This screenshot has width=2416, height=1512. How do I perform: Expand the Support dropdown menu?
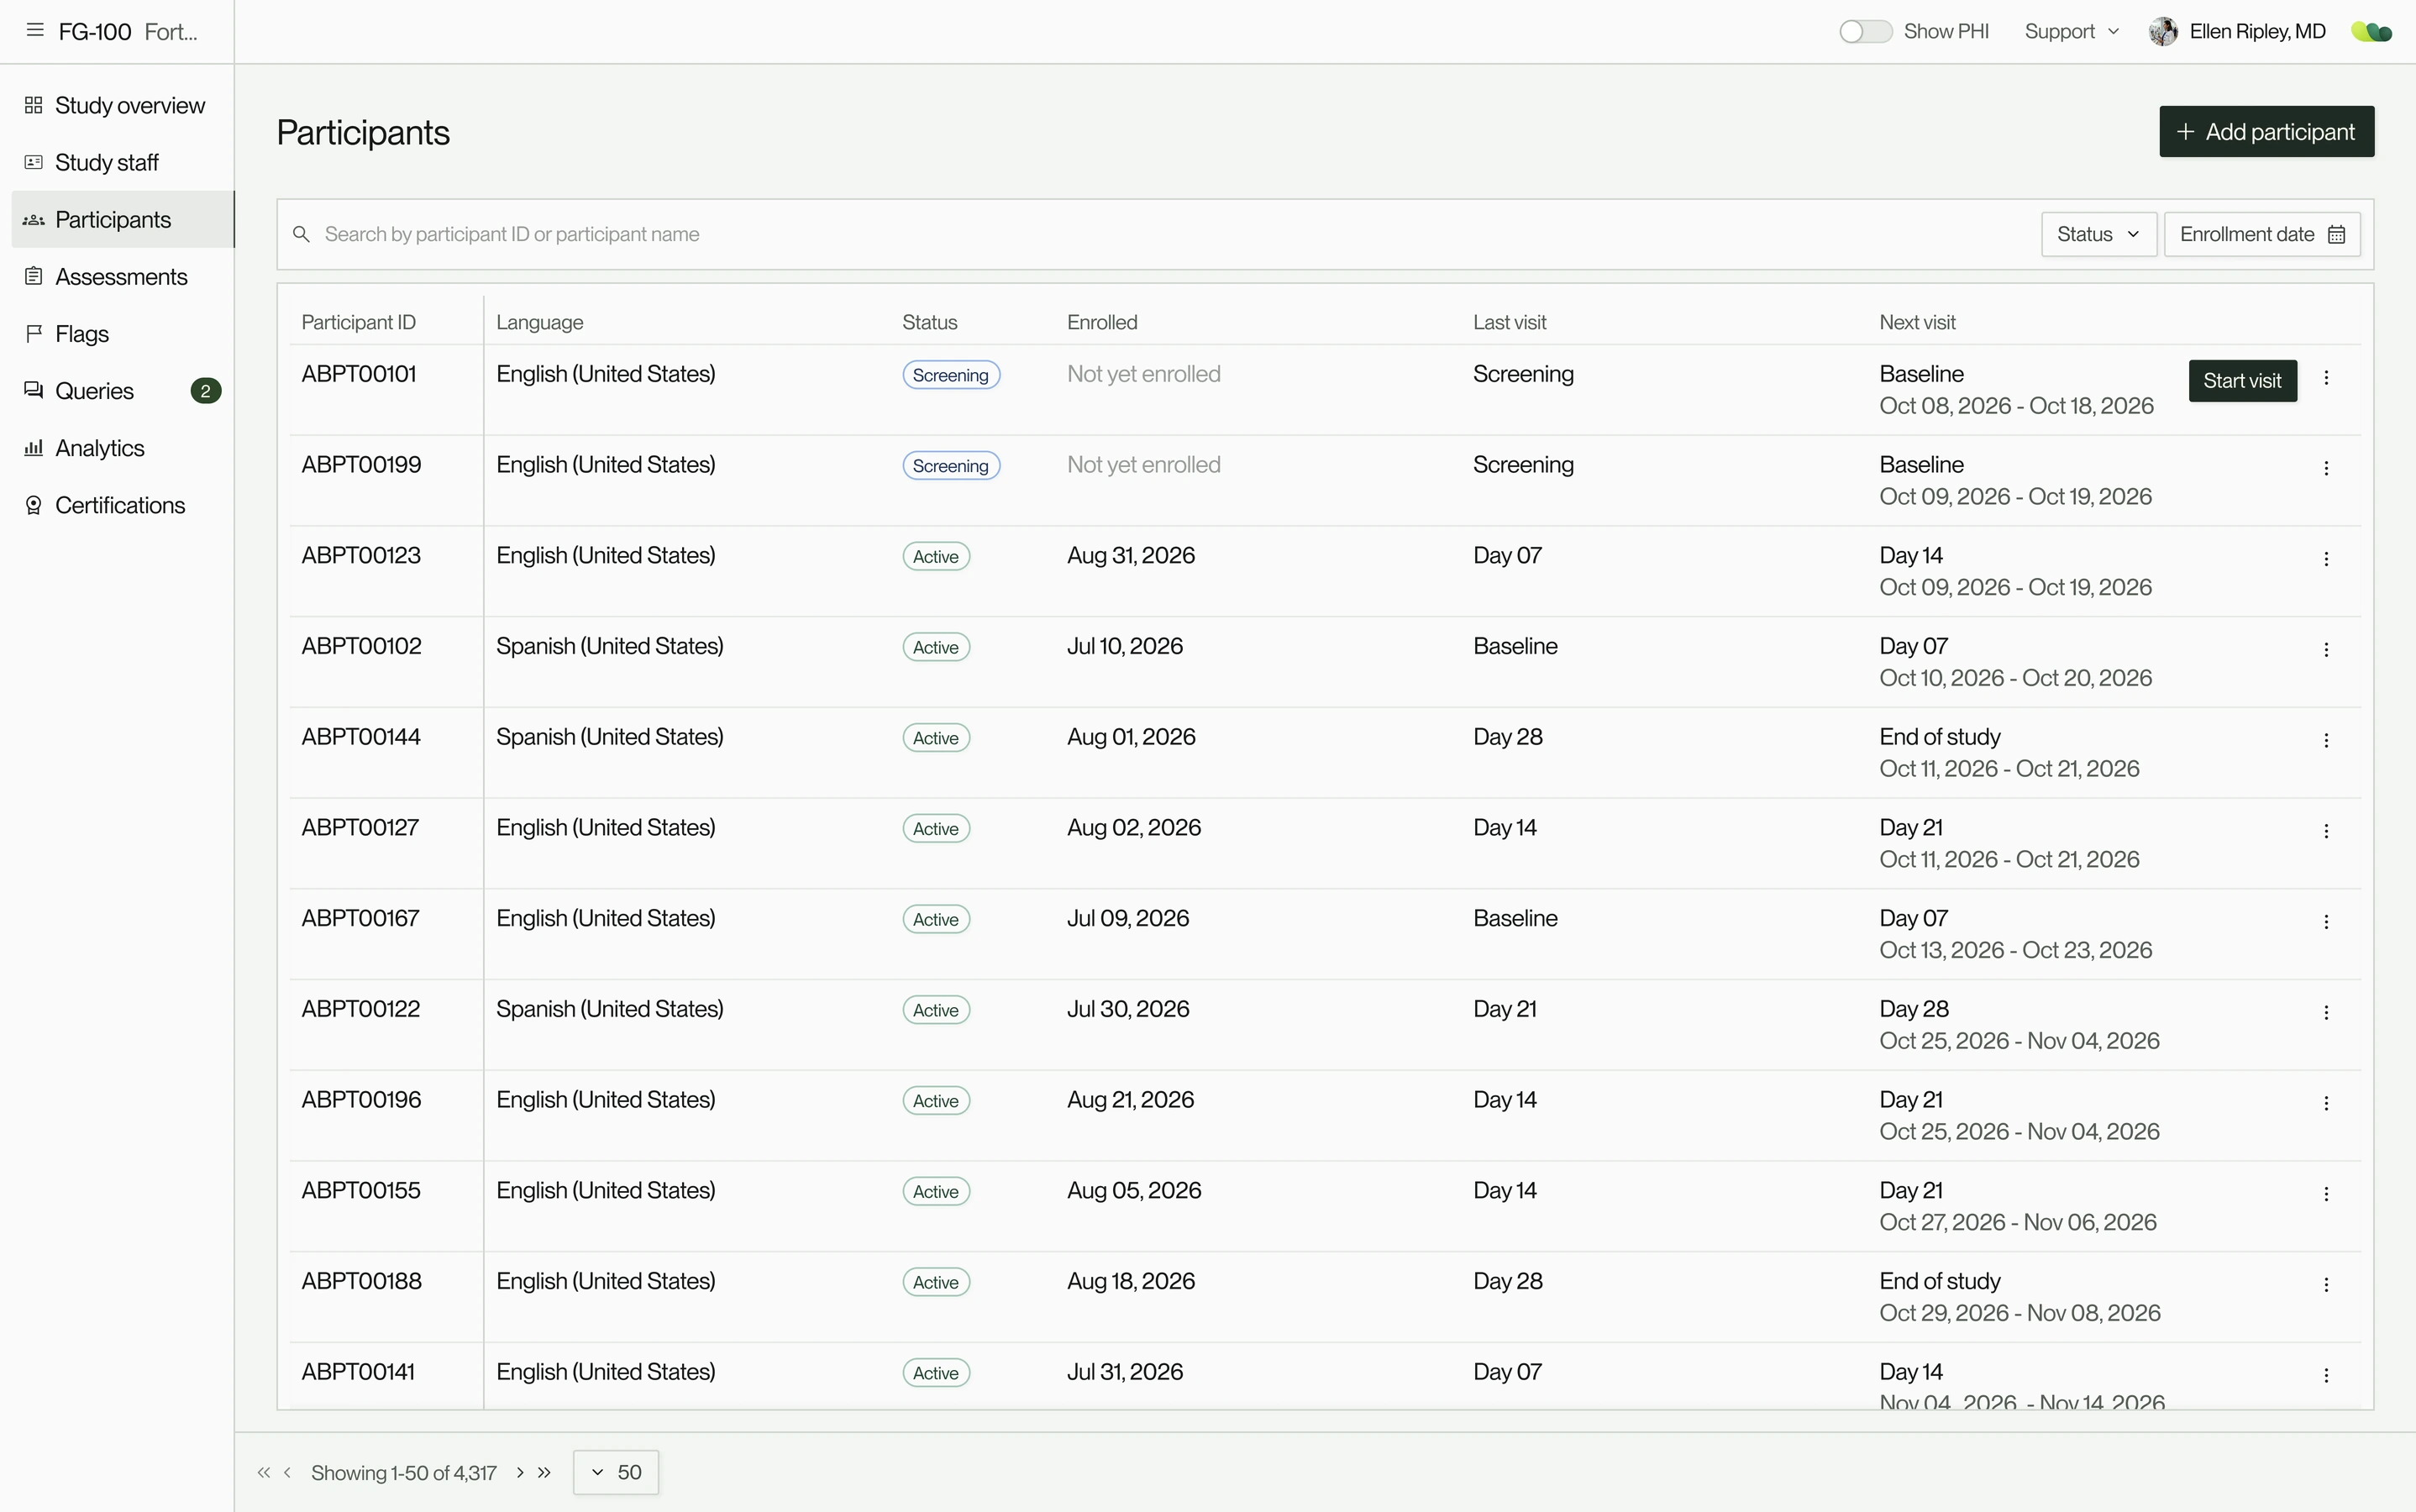point(2071,31)
